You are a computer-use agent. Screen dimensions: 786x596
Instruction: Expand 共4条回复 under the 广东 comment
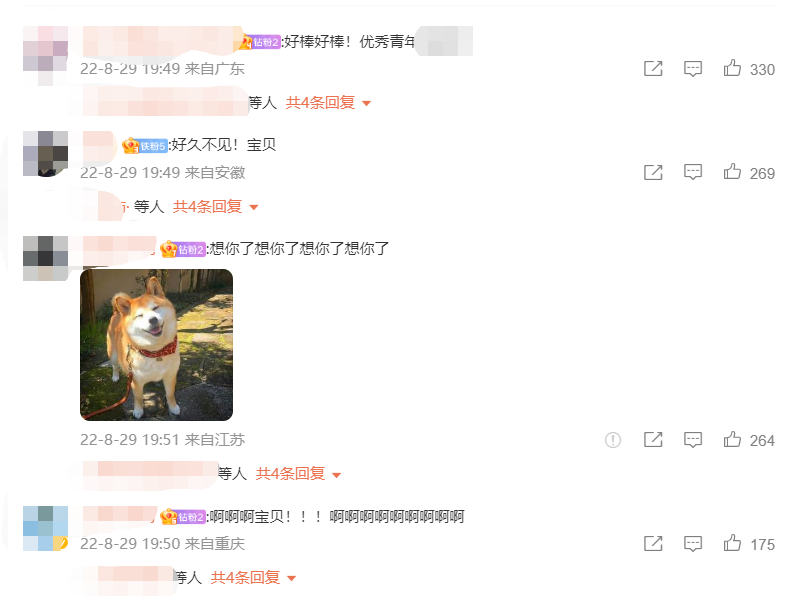328,103
